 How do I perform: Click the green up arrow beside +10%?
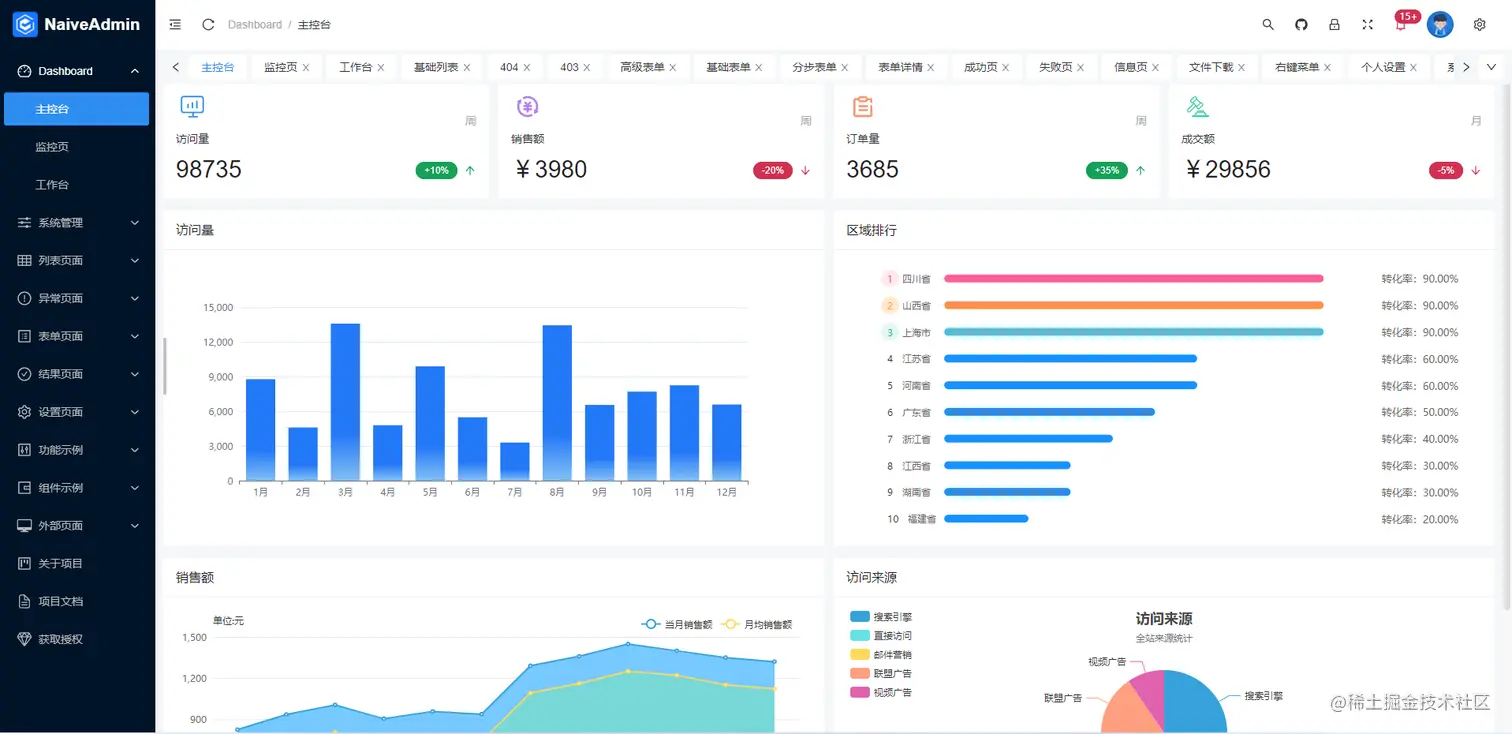point(470,171)
